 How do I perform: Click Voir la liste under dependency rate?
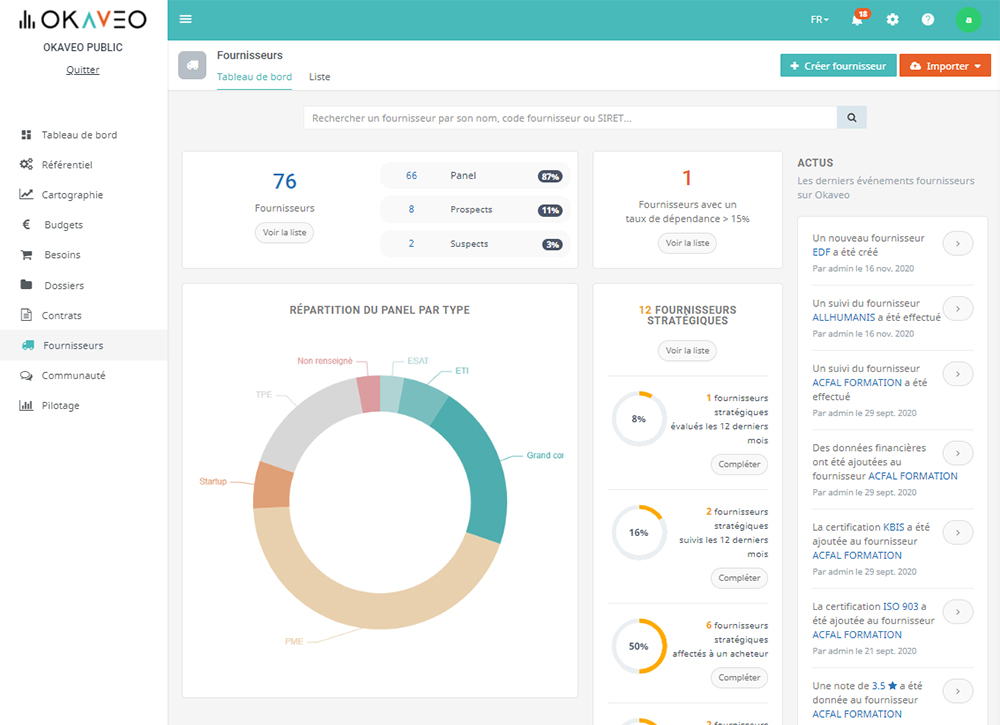pyautogui.click(x=688, y=243)
